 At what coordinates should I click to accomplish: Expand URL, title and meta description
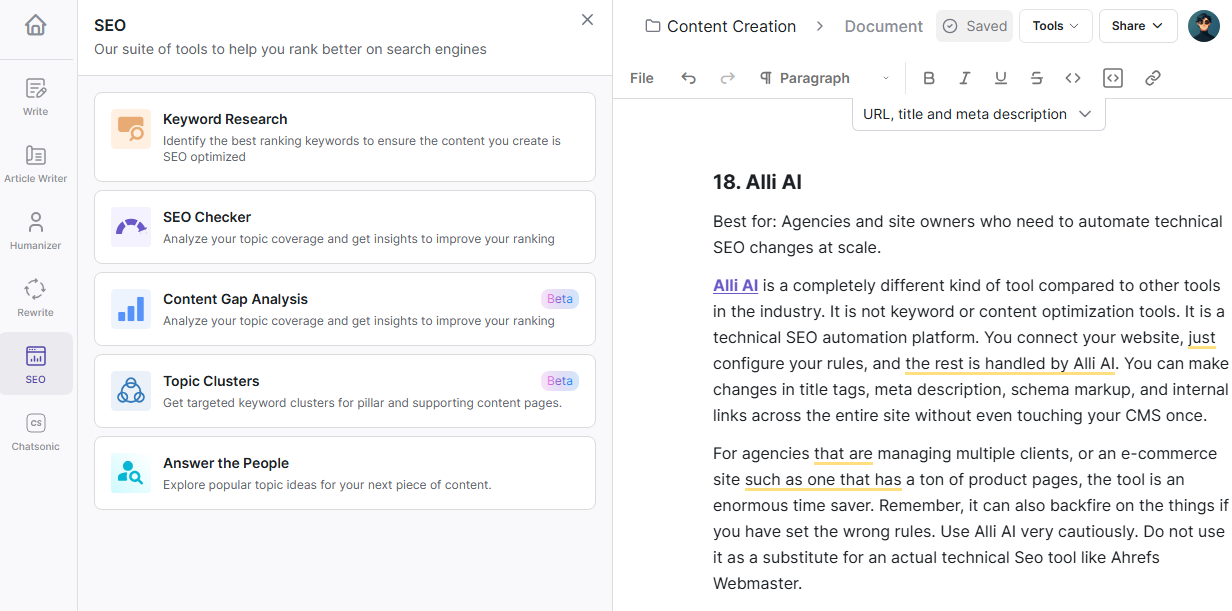[x=978, y=114]
